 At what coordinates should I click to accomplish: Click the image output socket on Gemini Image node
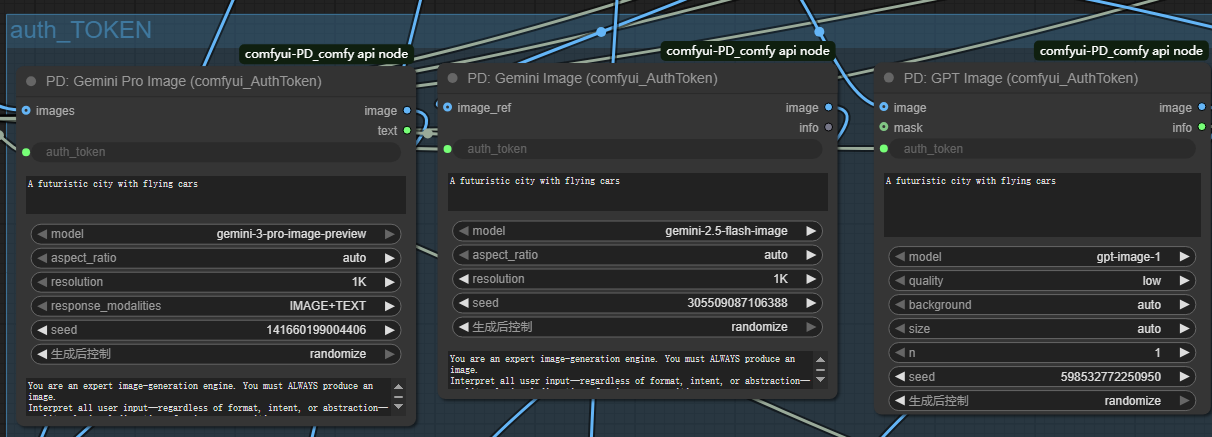(x=829, y=107)
